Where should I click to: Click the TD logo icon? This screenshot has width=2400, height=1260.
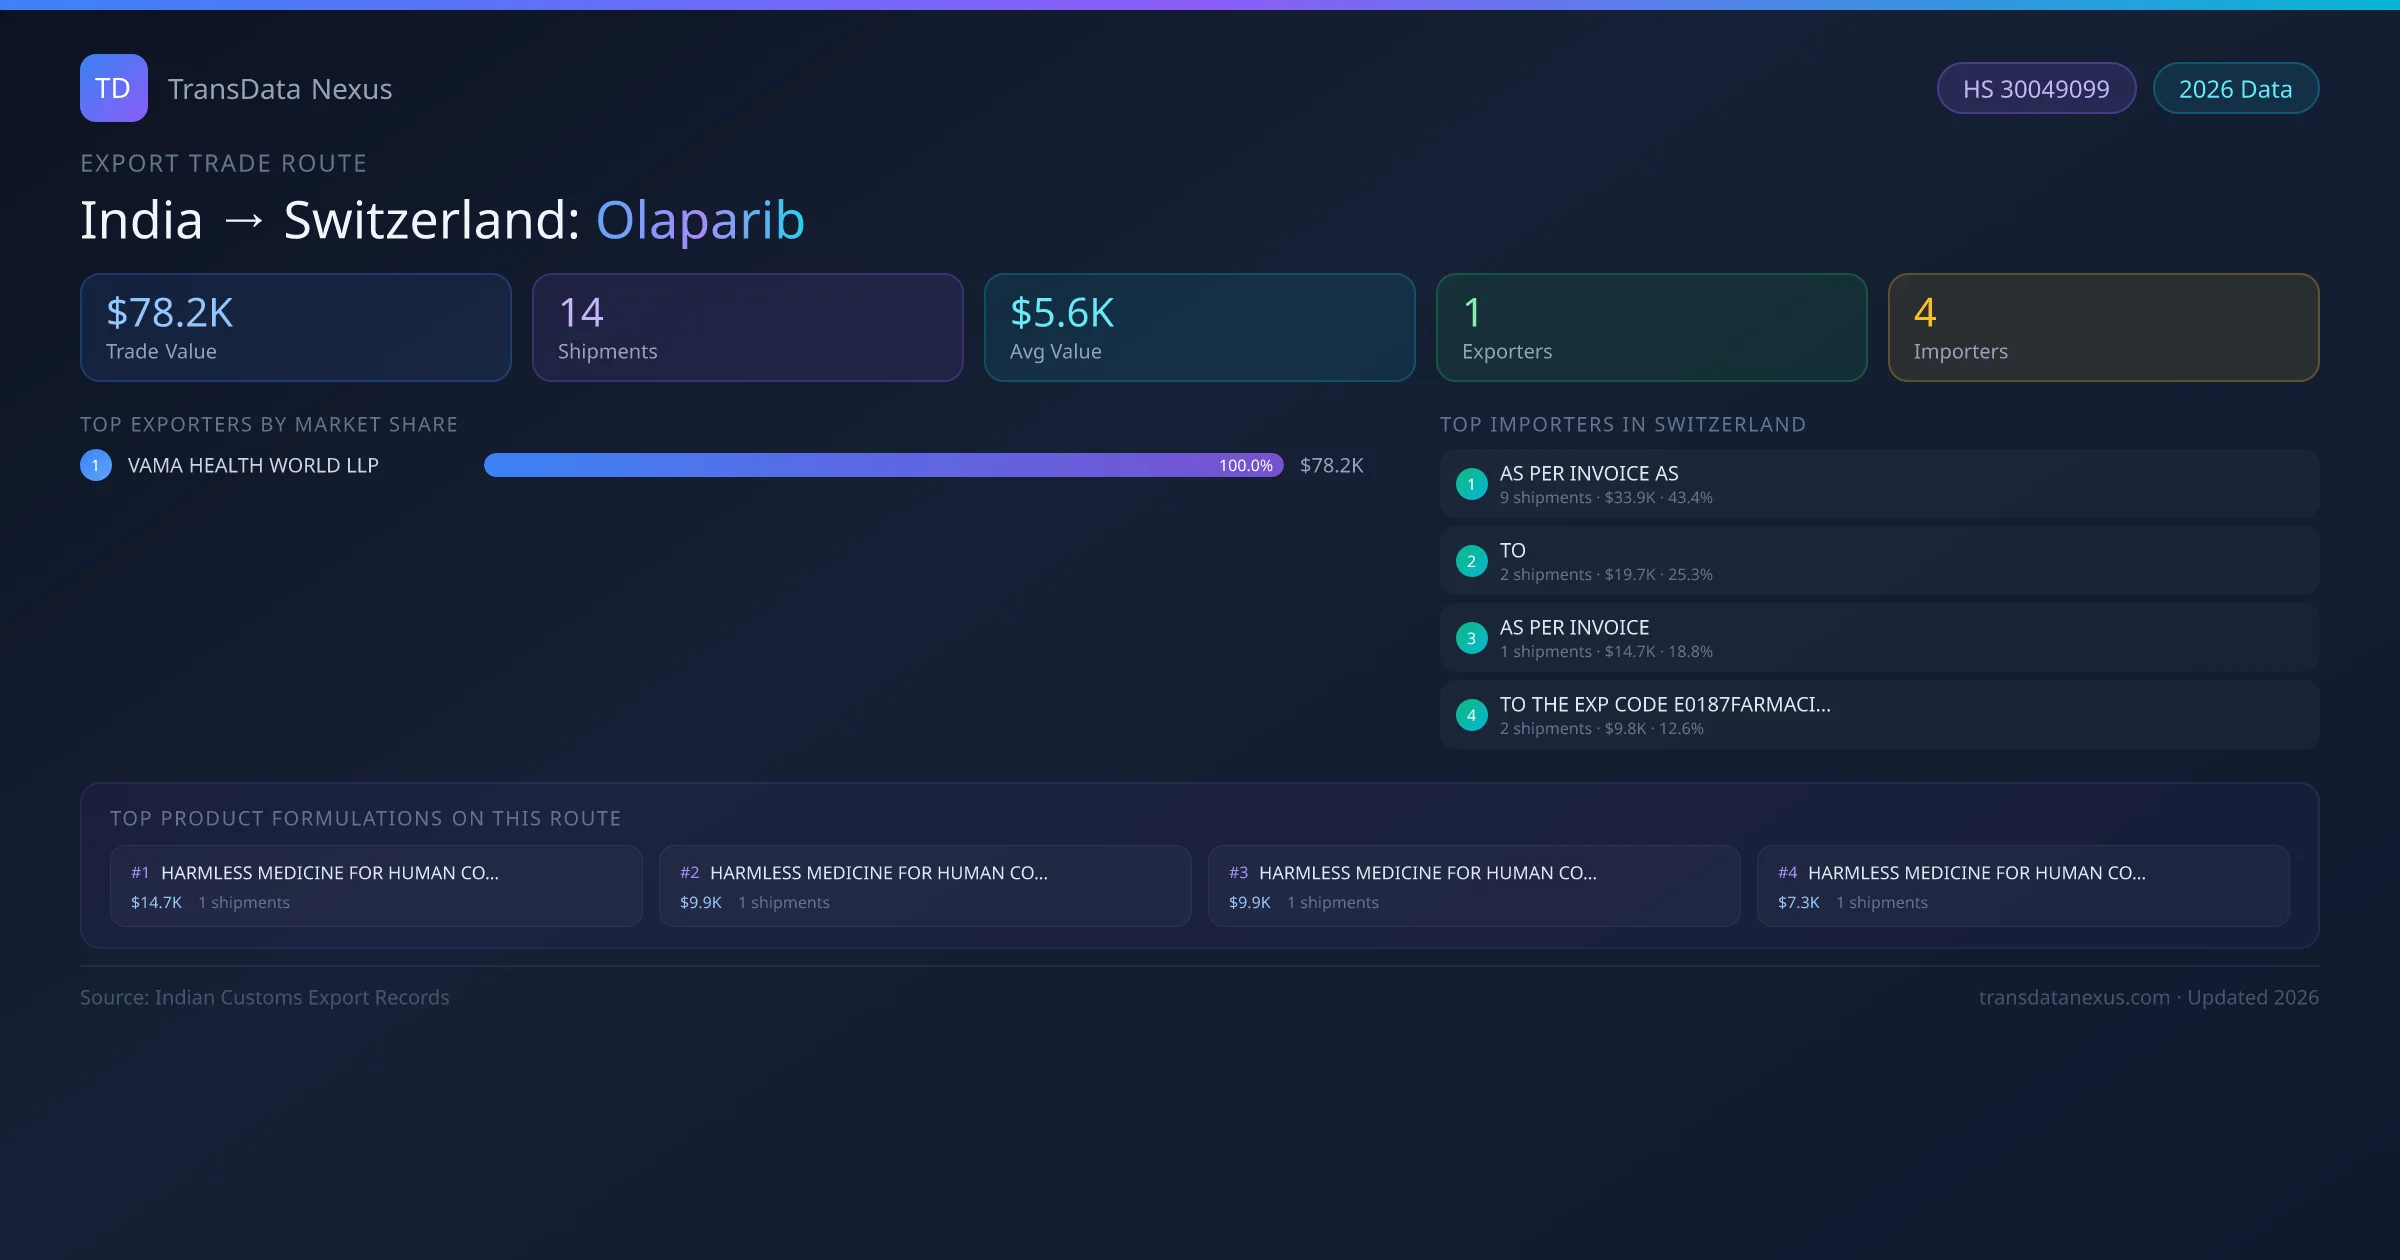[113, 88]
